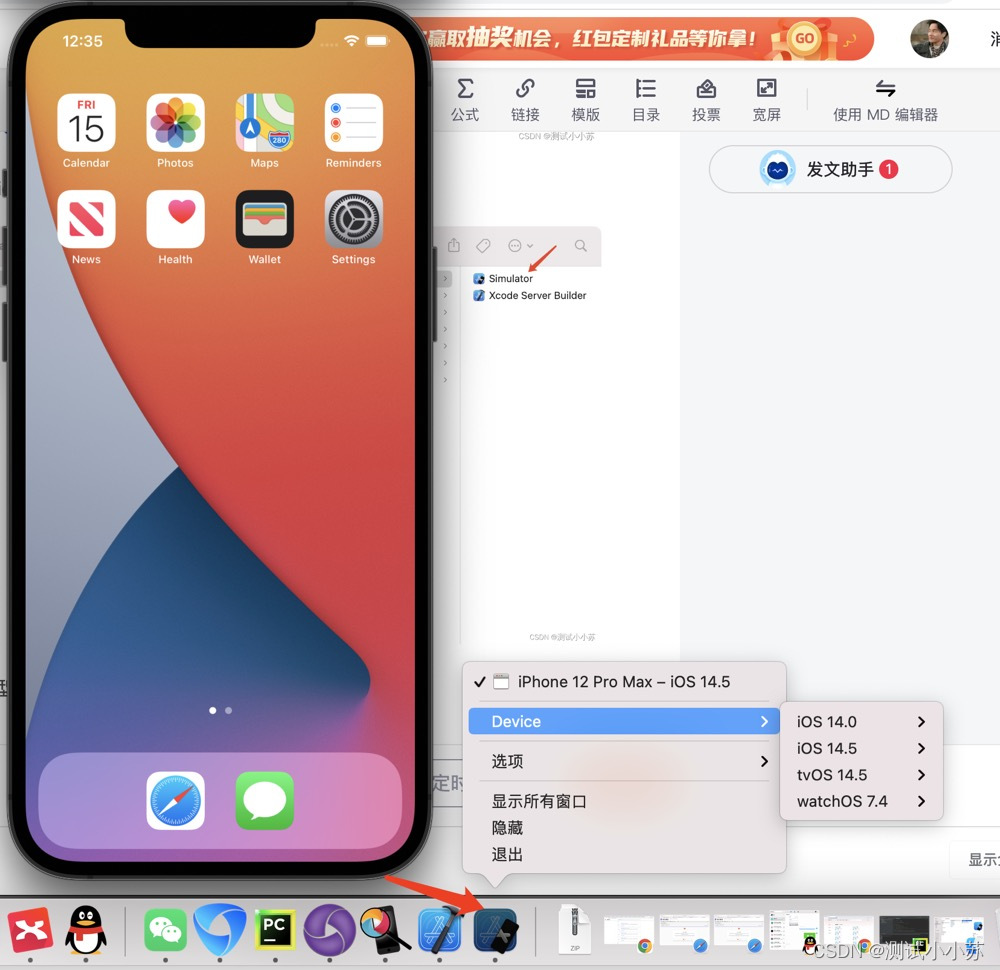Select Xcode Server Builder in the file list

click(530, 295)
